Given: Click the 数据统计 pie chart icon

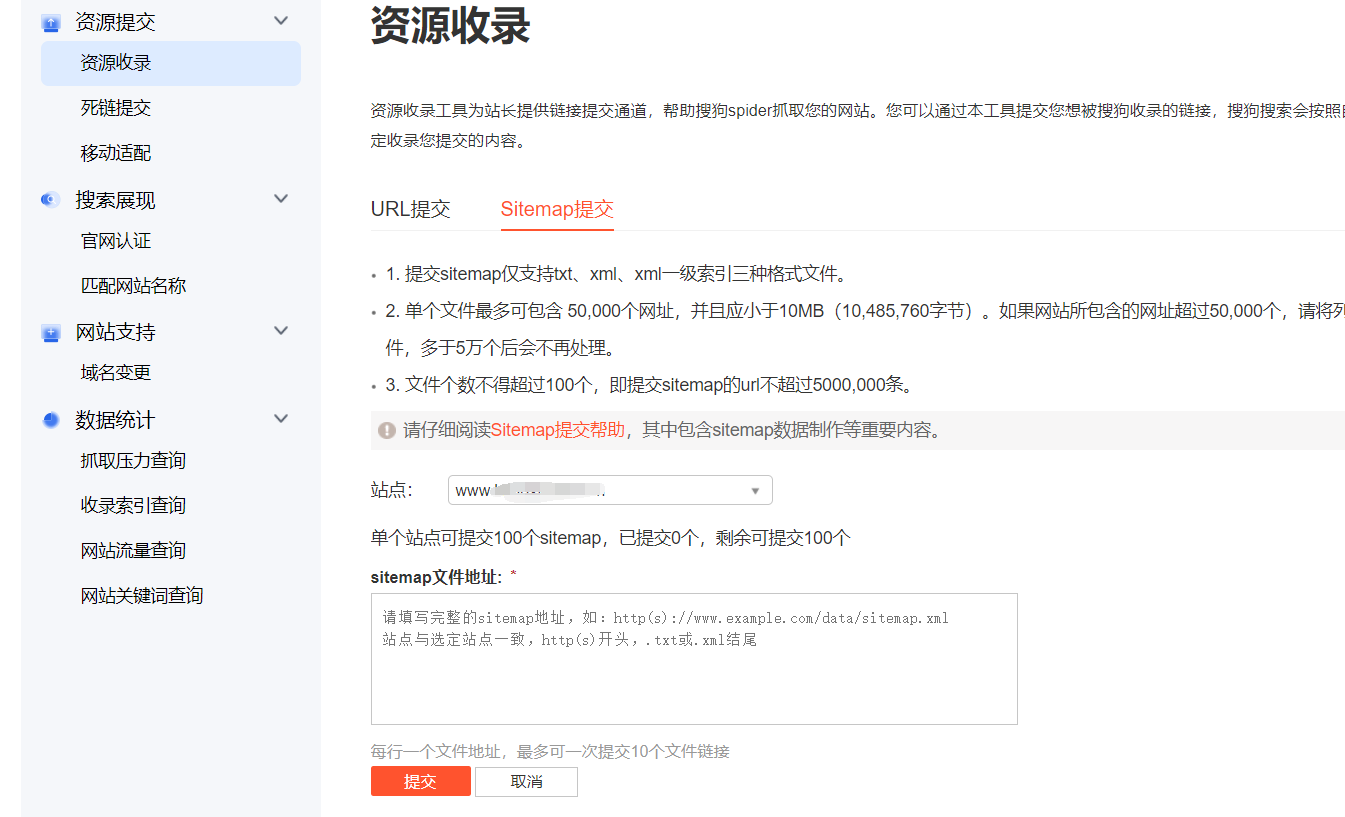Looking at the screenshot, I should [x=51, y=420].
